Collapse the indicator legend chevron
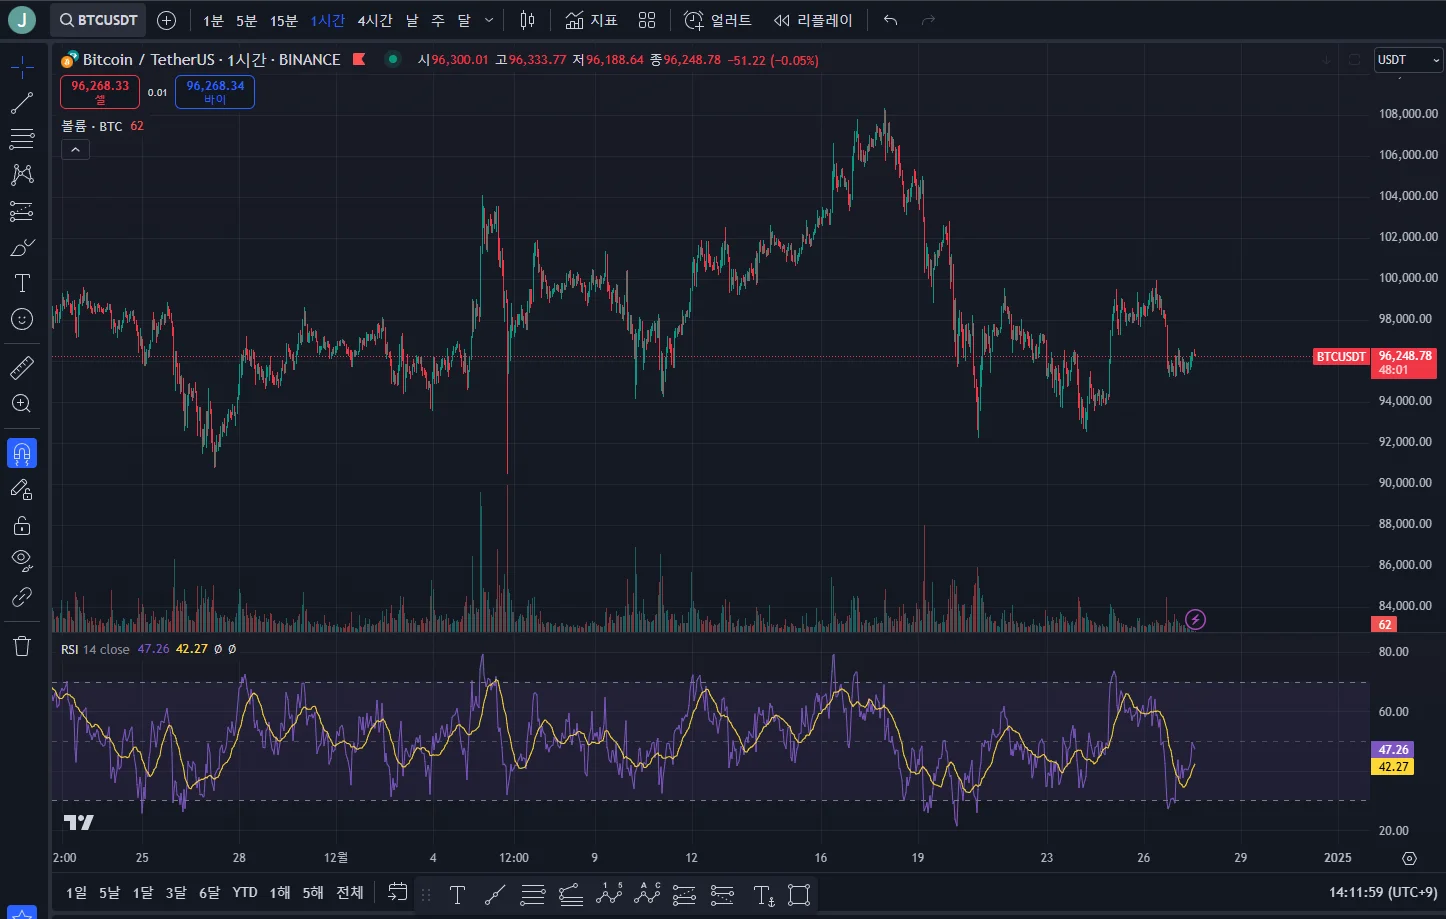The width and height of the screenshot is (1446, 919). tap(75, 150)
